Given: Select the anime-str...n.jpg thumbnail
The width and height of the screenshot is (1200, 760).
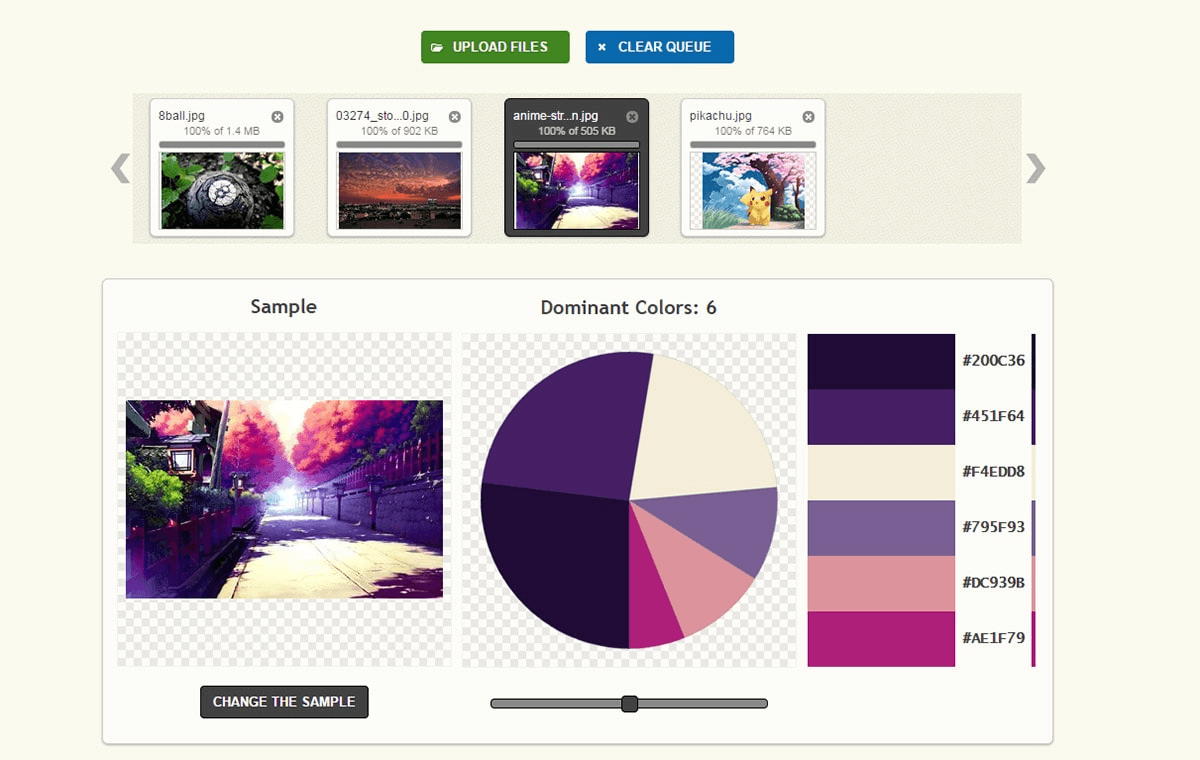Looking at the screenshot, I should click(575, 190).
